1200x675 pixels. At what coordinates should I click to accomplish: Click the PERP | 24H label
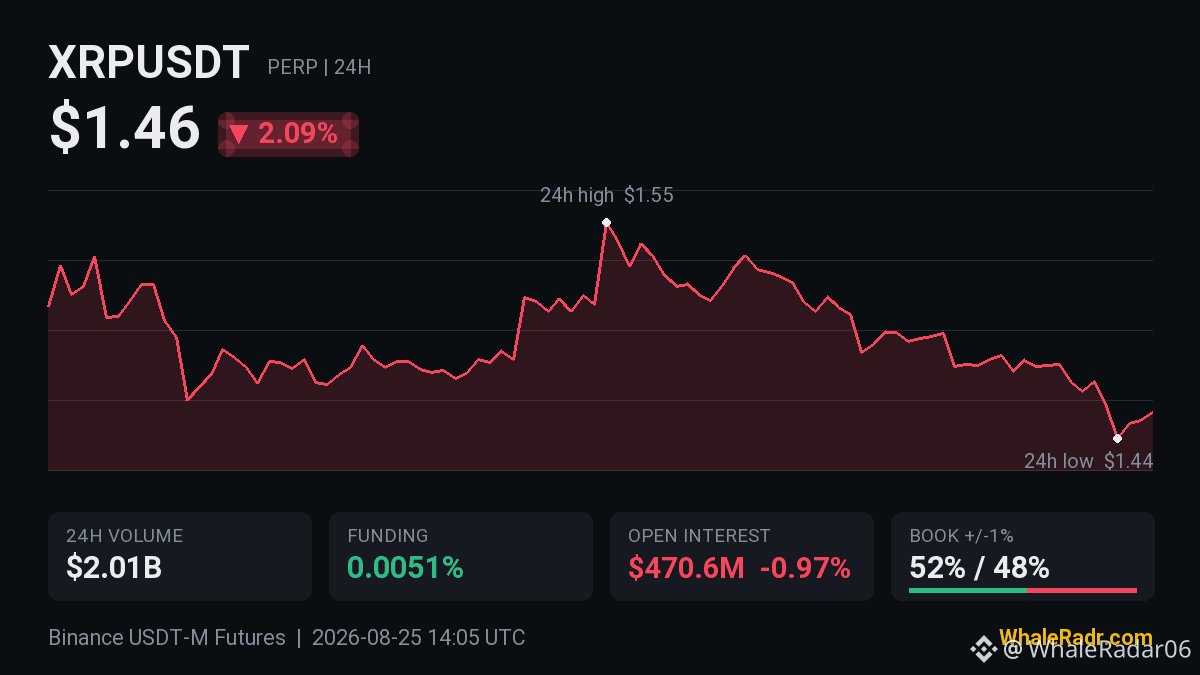coord(319,68)
